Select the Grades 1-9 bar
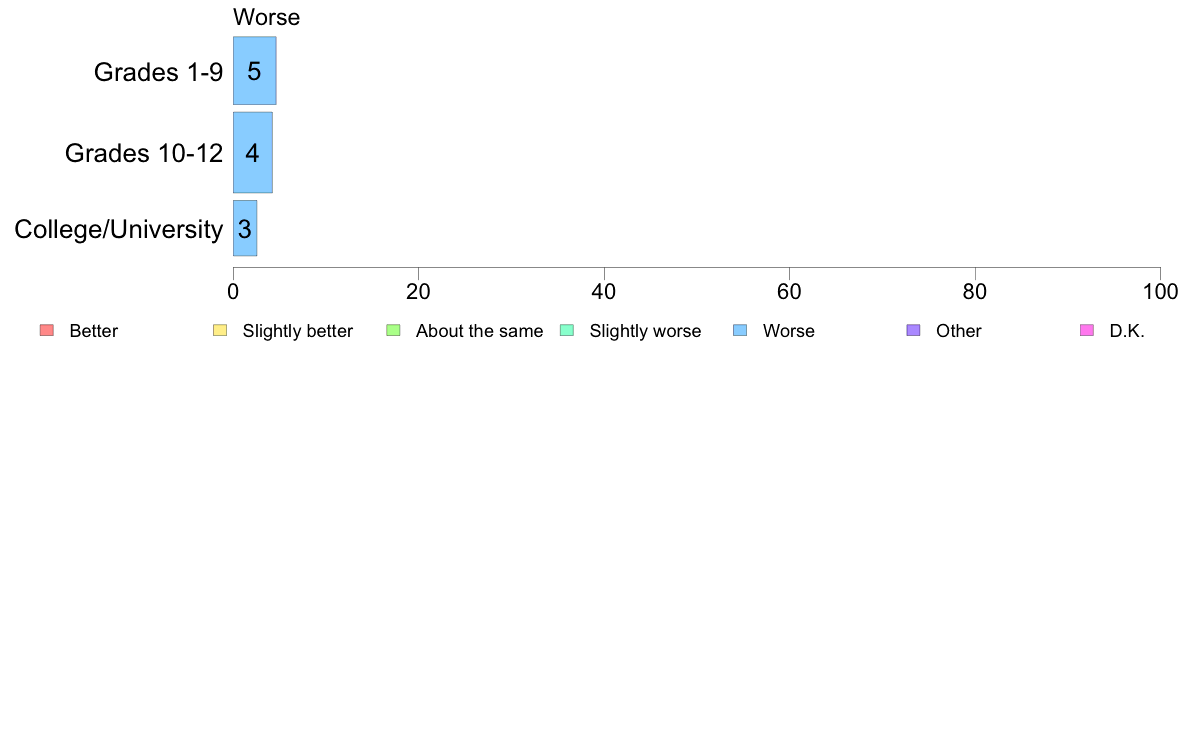This screenshot has height=736, width=1188. coord(255,70)
